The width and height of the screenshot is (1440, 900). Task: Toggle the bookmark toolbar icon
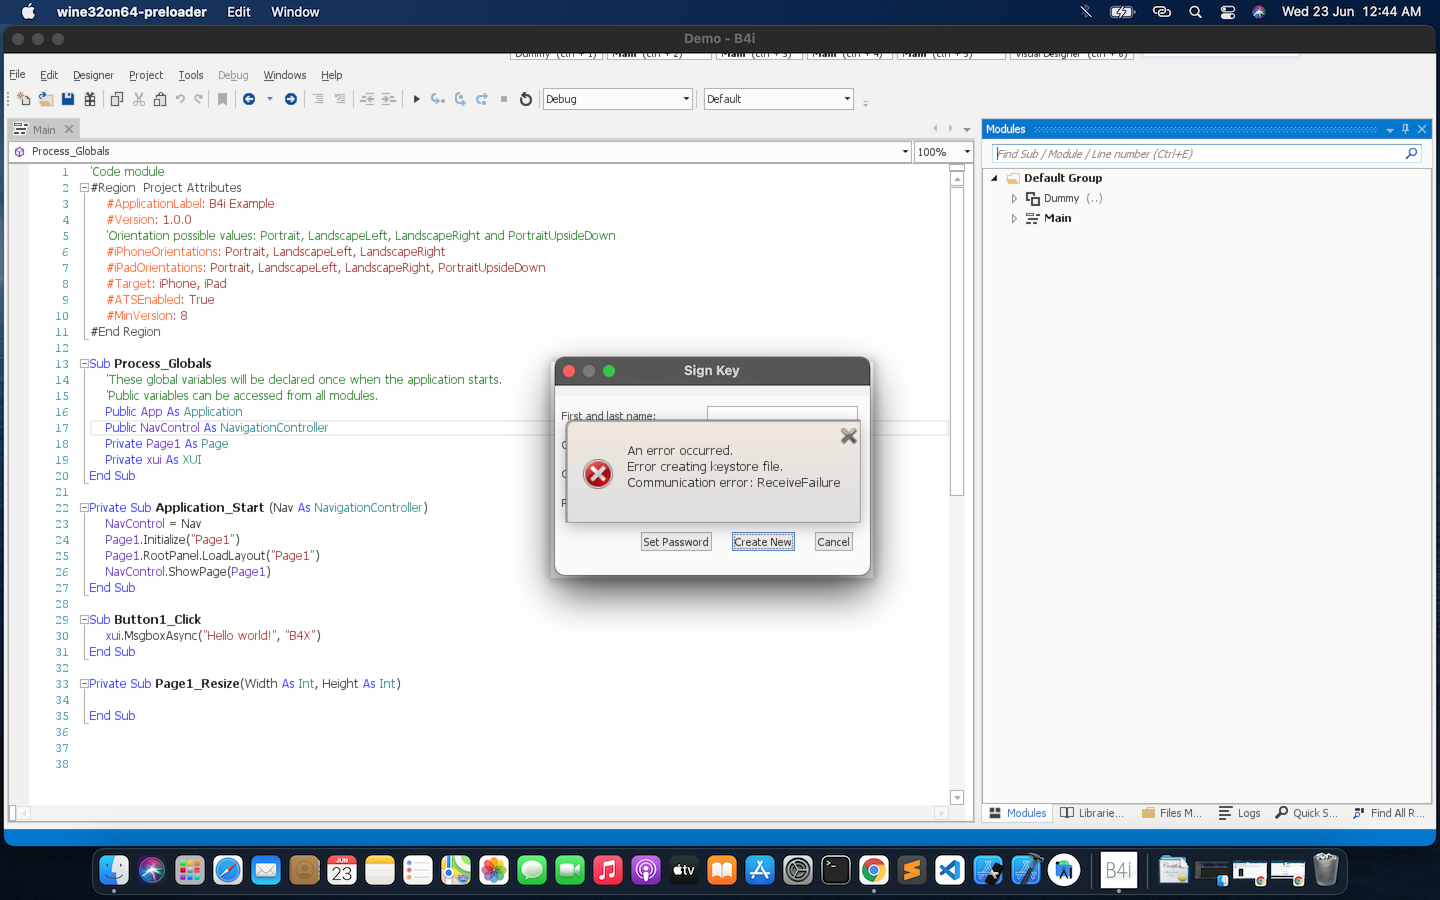point(223,99)
